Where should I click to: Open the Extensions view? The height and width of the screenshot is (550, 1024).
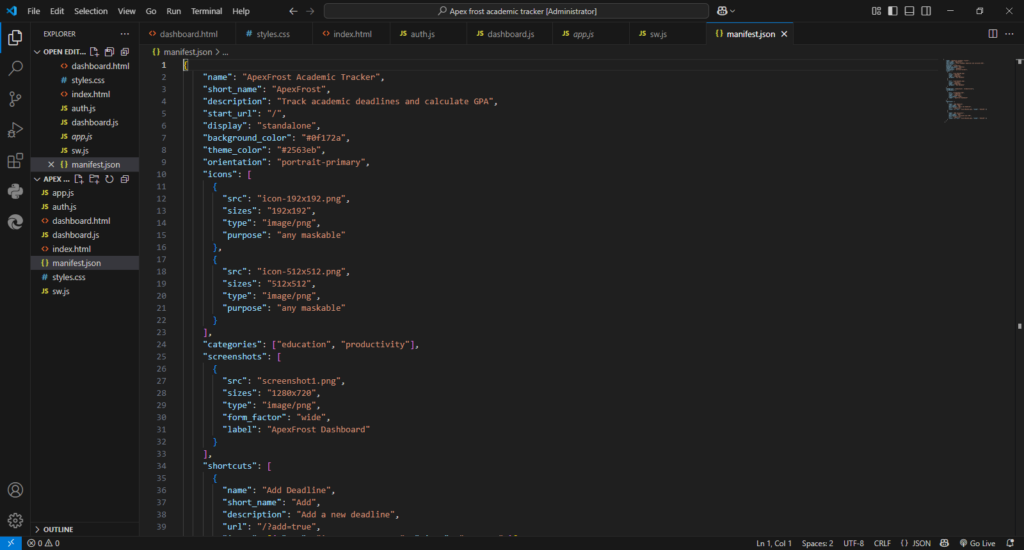15,161
